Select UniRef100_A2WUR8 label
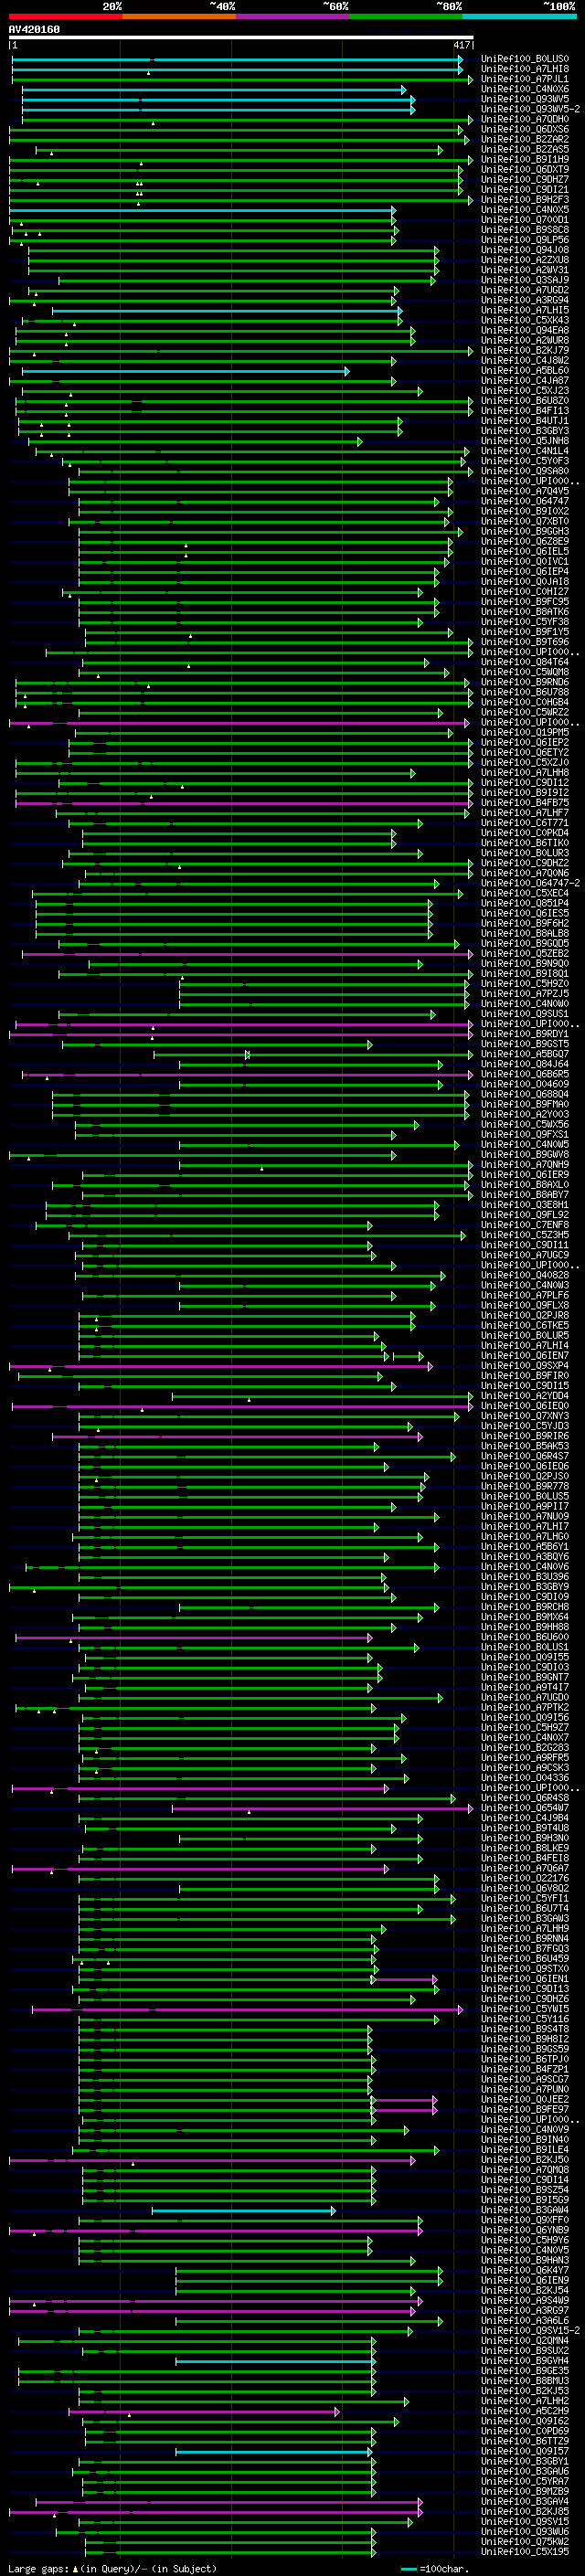The height and width of the screenshot is (2576, 585). 525,341
